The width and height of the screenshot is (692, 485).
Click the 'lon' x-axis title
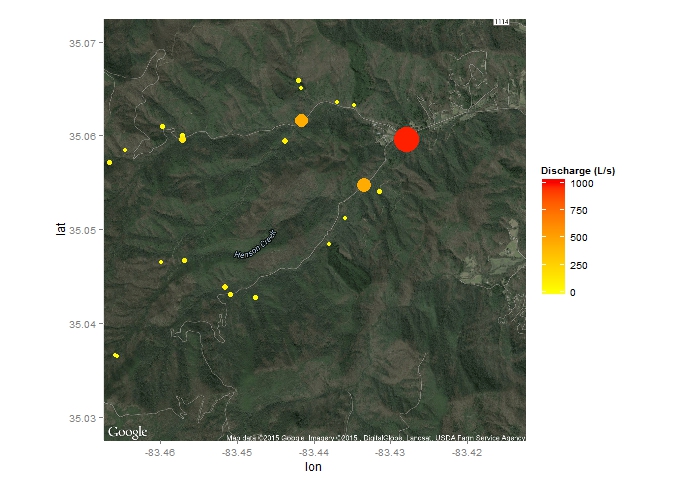click(314, 467)
